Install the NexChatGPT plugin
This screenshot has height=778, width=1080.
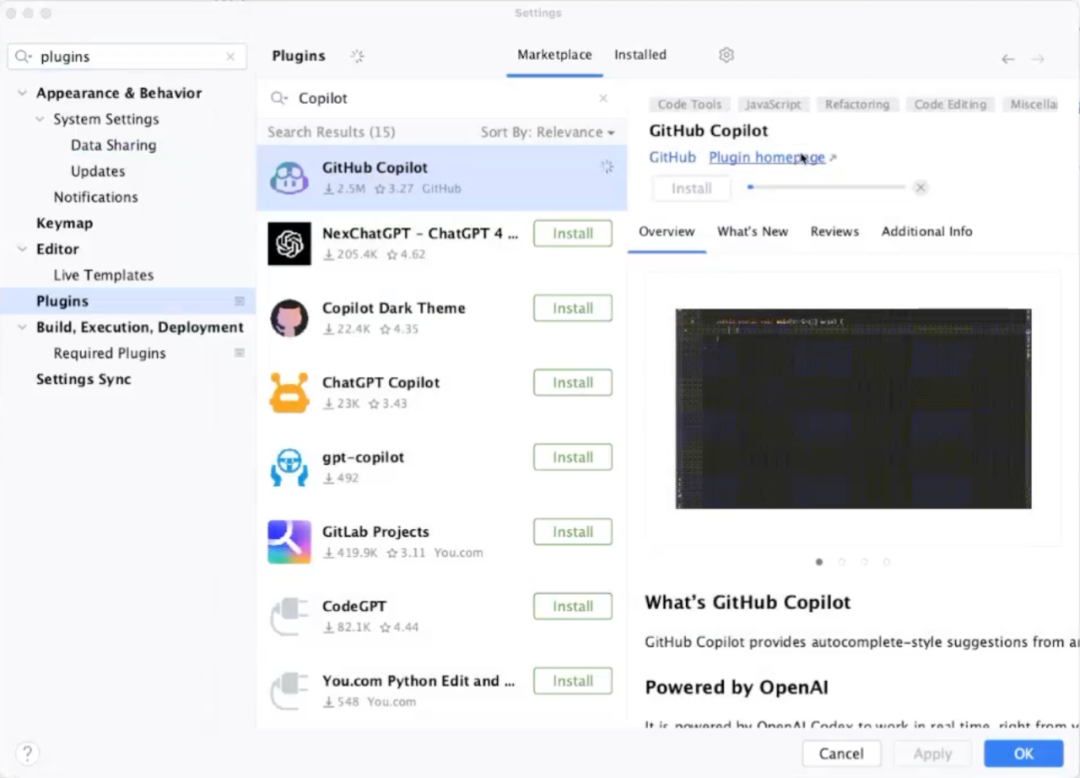(572, 233)
